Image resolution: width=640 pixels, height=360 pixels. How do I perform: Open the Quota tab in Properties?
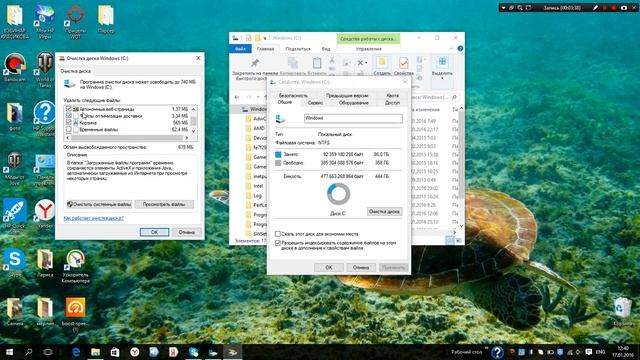click(392, 95)
